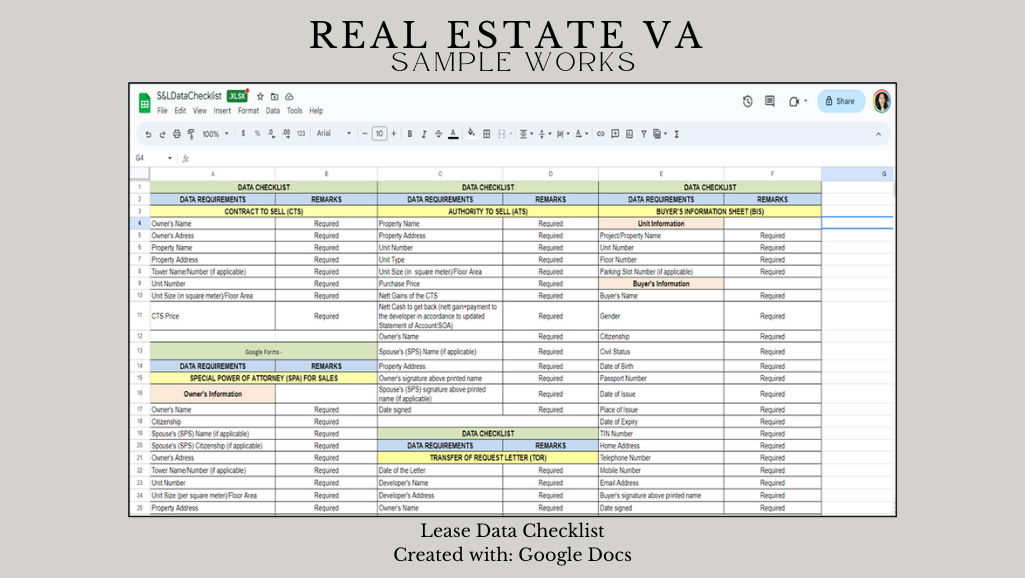The image size is (1025, 578).
Task: Open the account profile picture
Action: click(x=882, y=101)
